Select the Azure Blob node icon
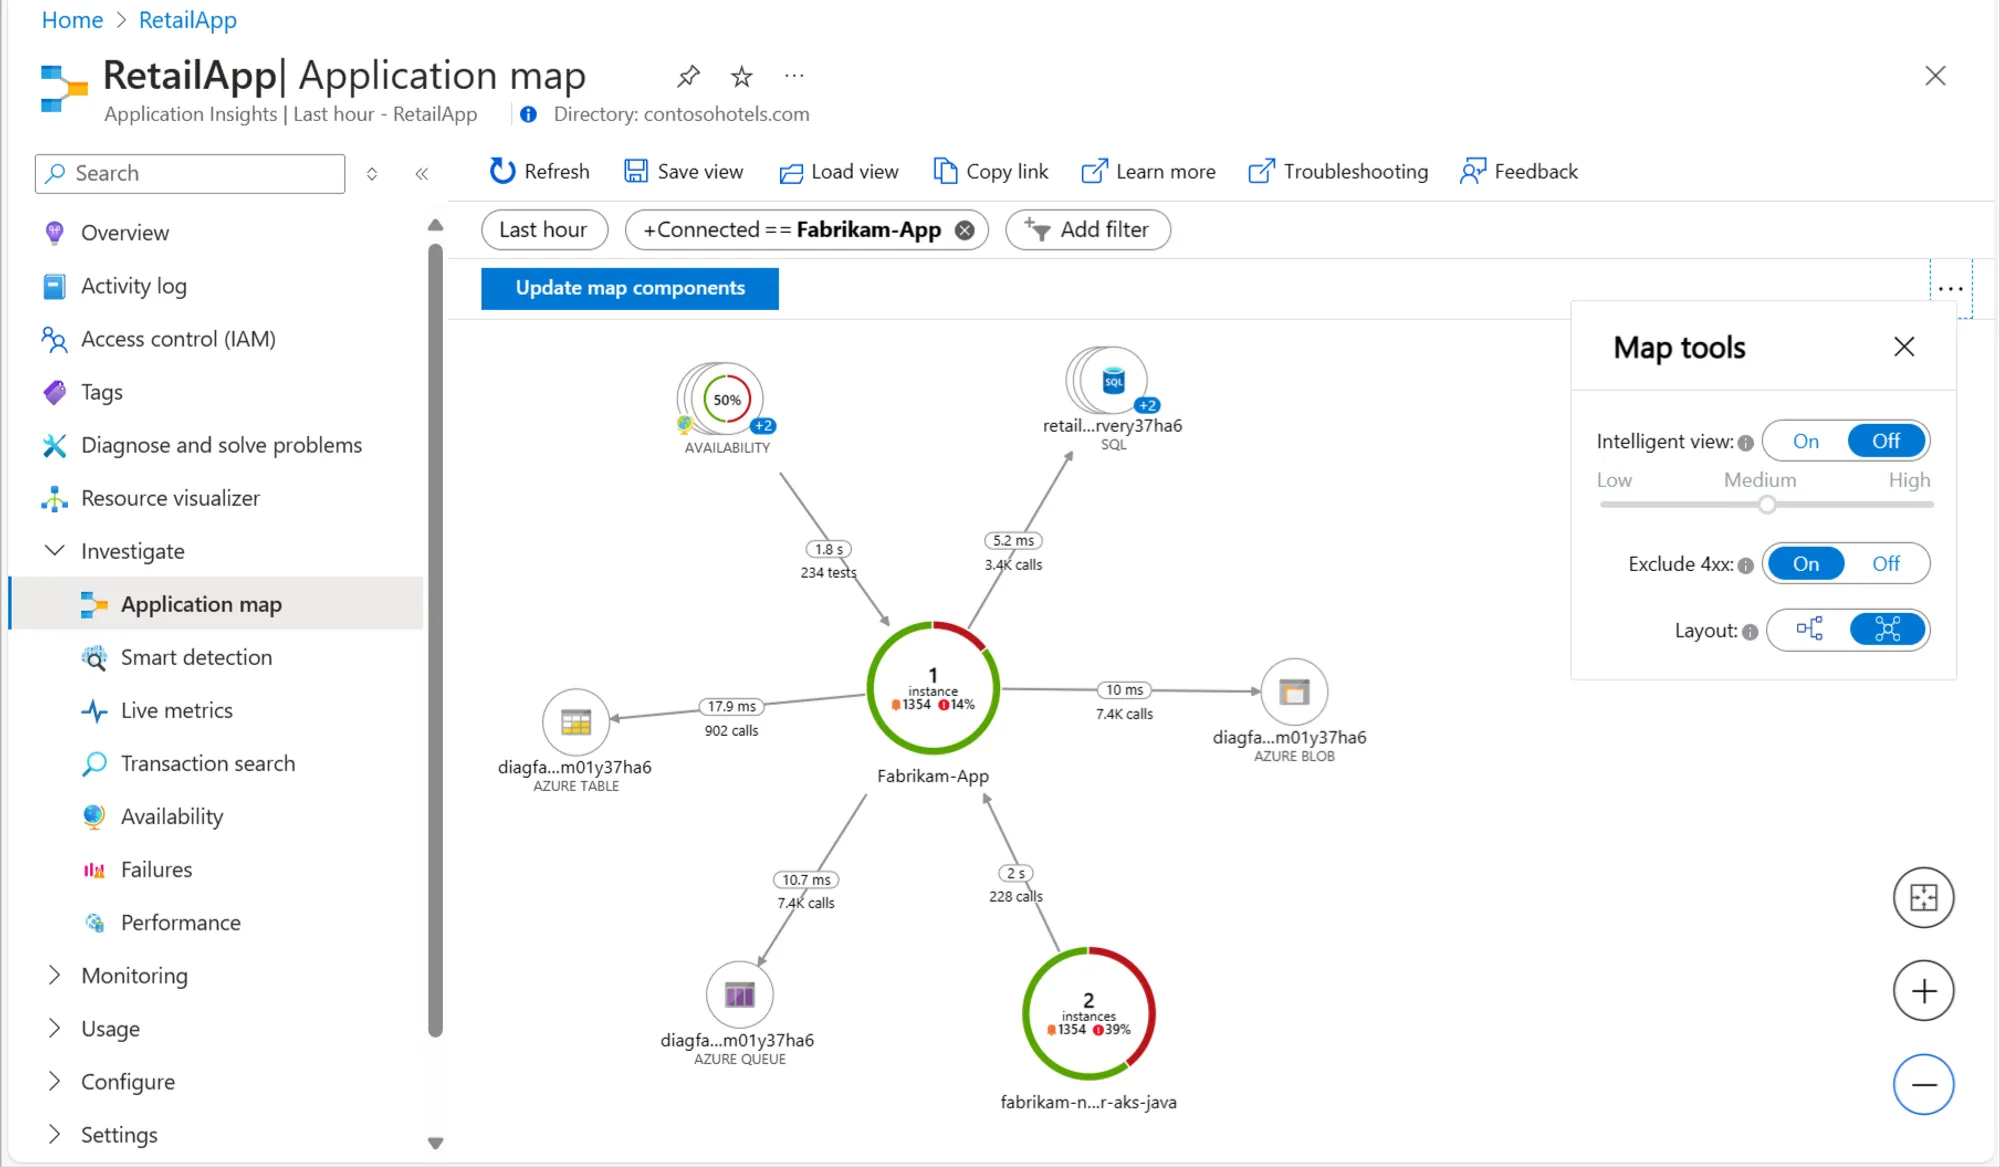Viewport: 2000px width, 1167px height. pyautogui.click(x=1294, y=691)
